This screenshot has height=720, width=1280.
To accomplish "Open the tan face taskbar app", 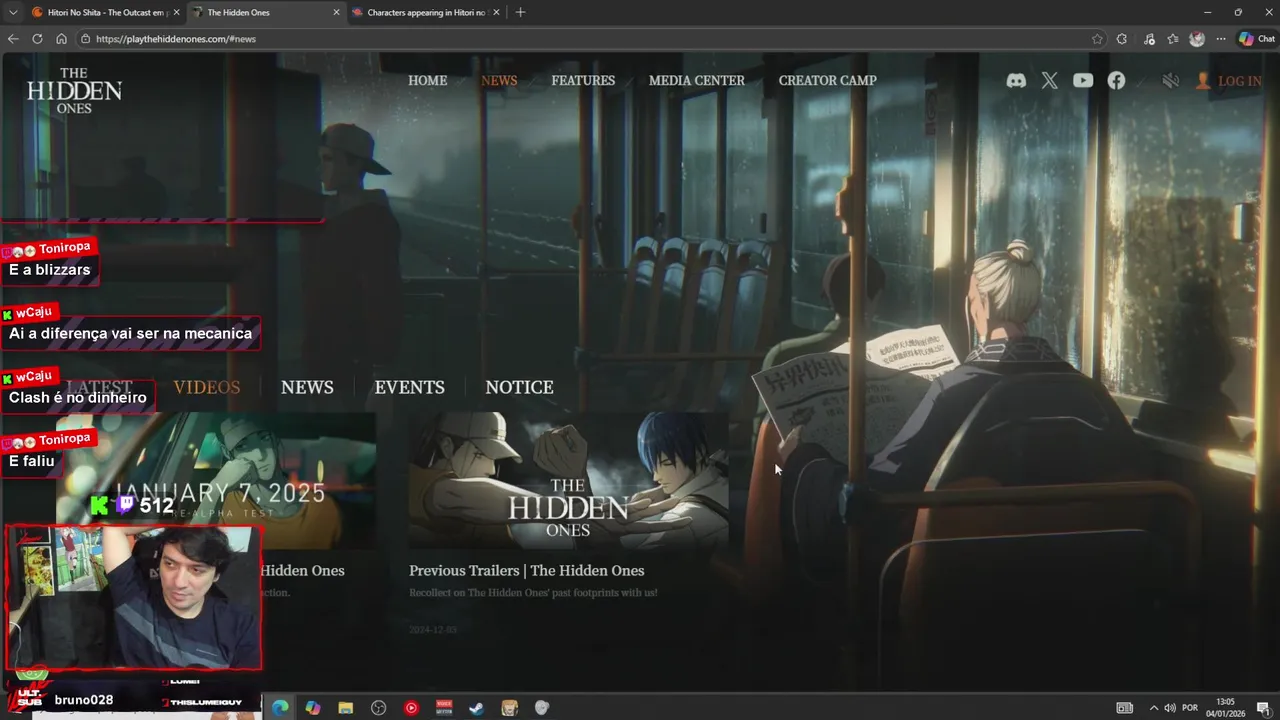I will tap(509, 708).
